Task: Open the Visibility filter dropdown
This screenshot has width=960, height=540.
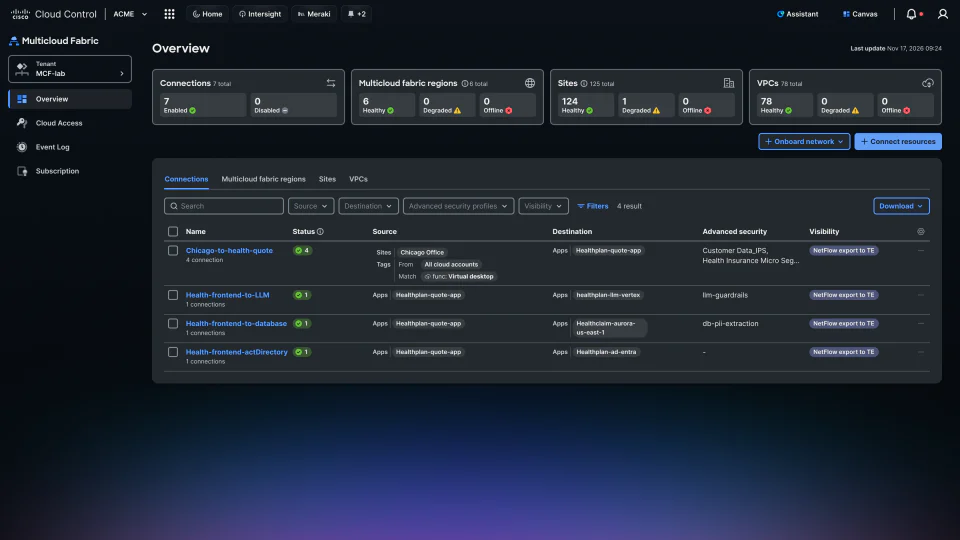Action: click(x=543, y=206)
